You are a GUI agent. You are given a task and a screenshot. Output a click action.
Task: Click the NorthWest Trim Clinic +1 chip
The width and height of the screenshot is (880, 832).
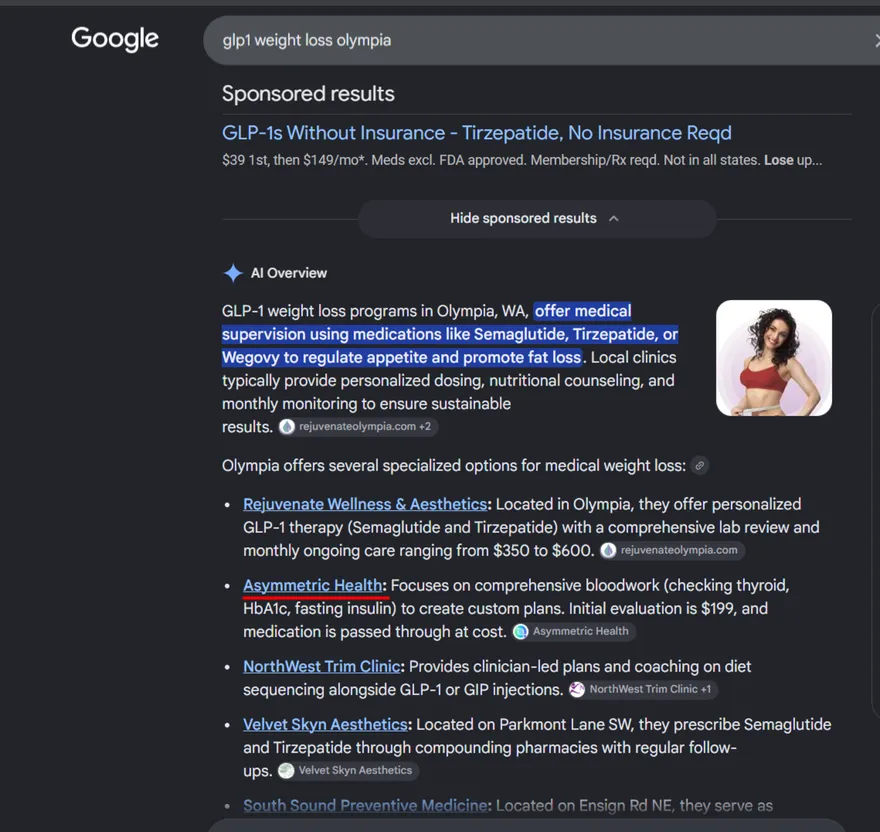643,689
